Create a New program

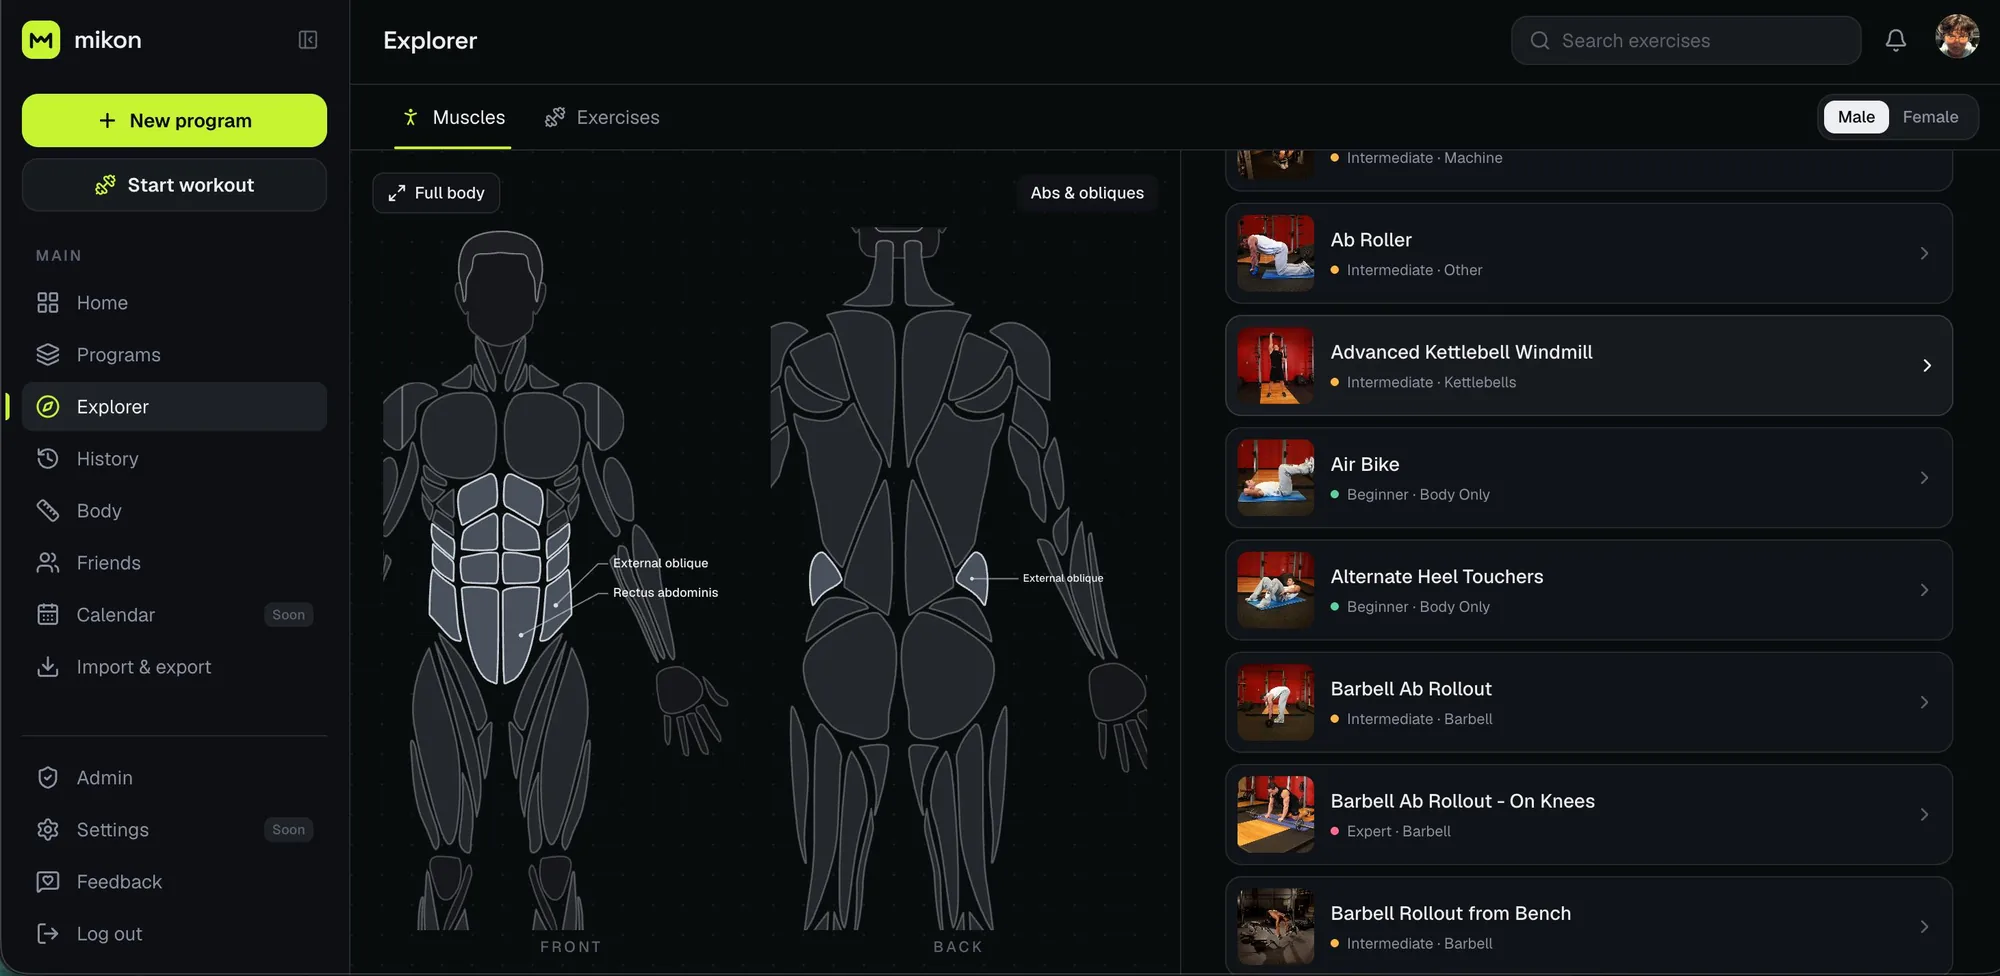tap(174, 120)
